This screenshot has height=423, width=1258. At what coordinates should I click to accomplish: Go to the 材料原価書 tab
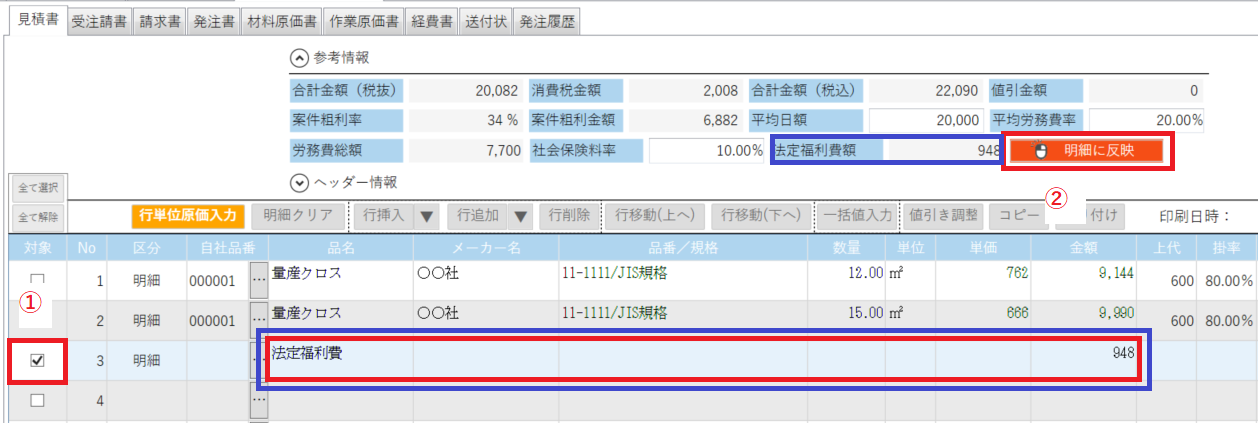click(x=282, y=24)
